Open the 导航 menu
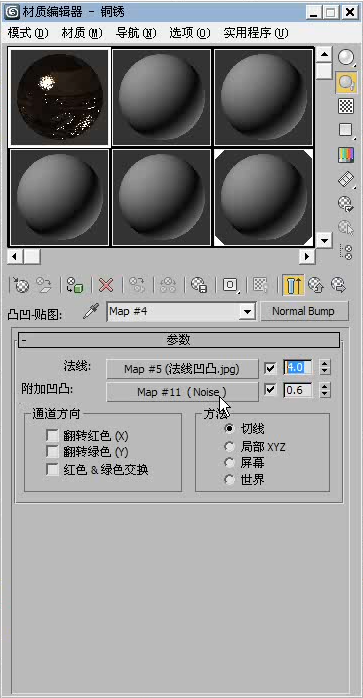 pos(136,33)
